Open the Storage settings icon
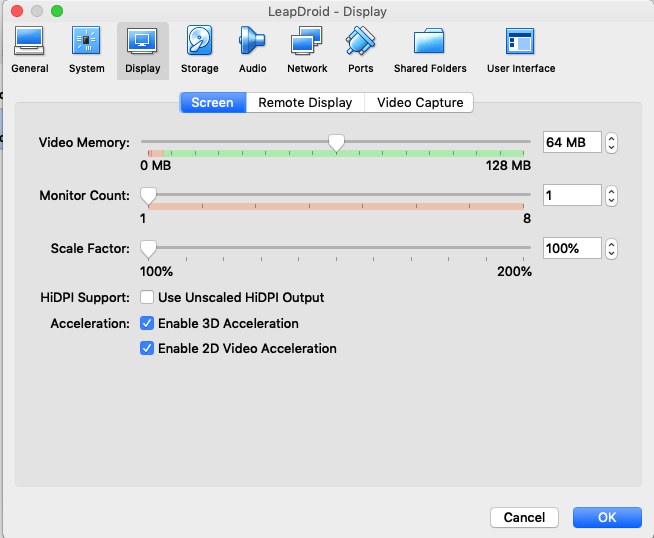The image size is (654, 538). click(x=199, y=49)
